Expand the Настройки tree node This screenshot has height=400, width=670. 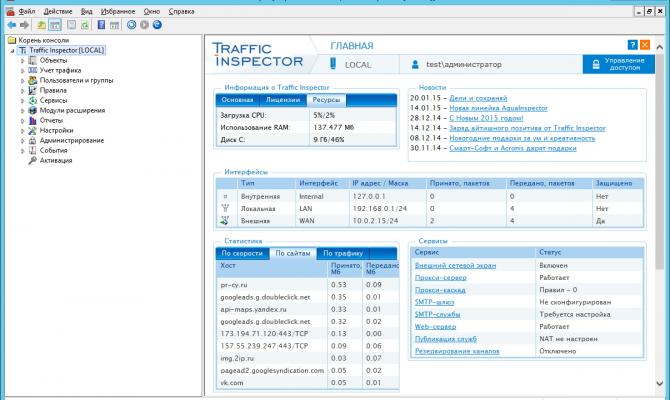pyautogui.click(x=23, y=131)
